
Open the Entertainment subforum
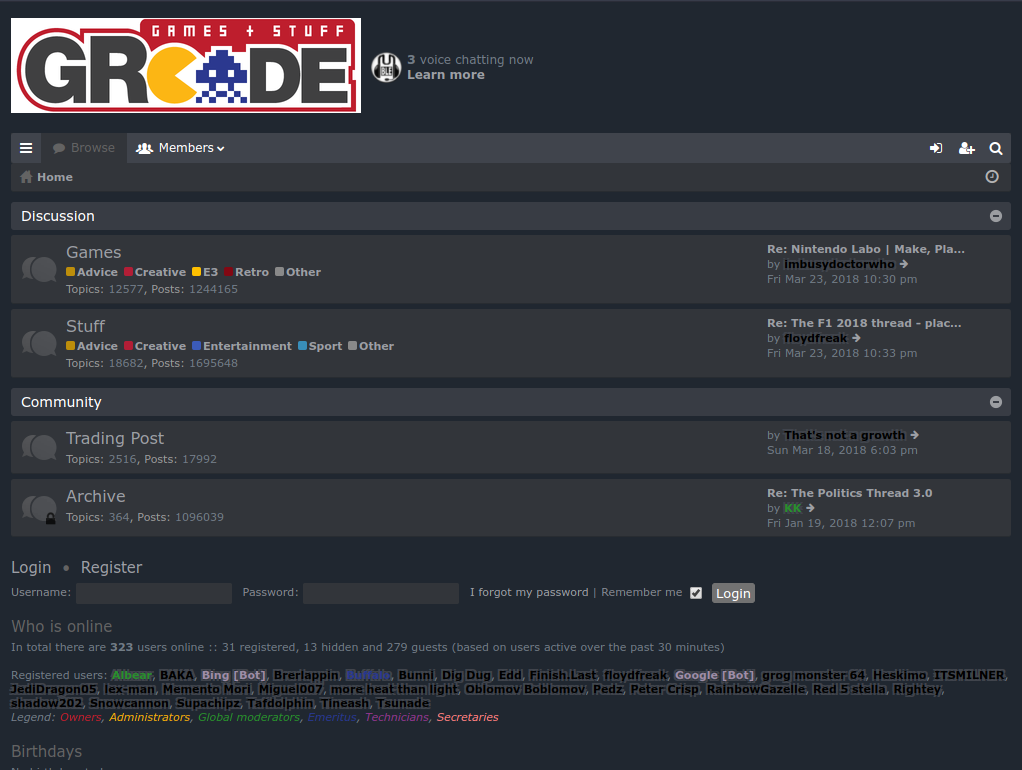(242, 346)
